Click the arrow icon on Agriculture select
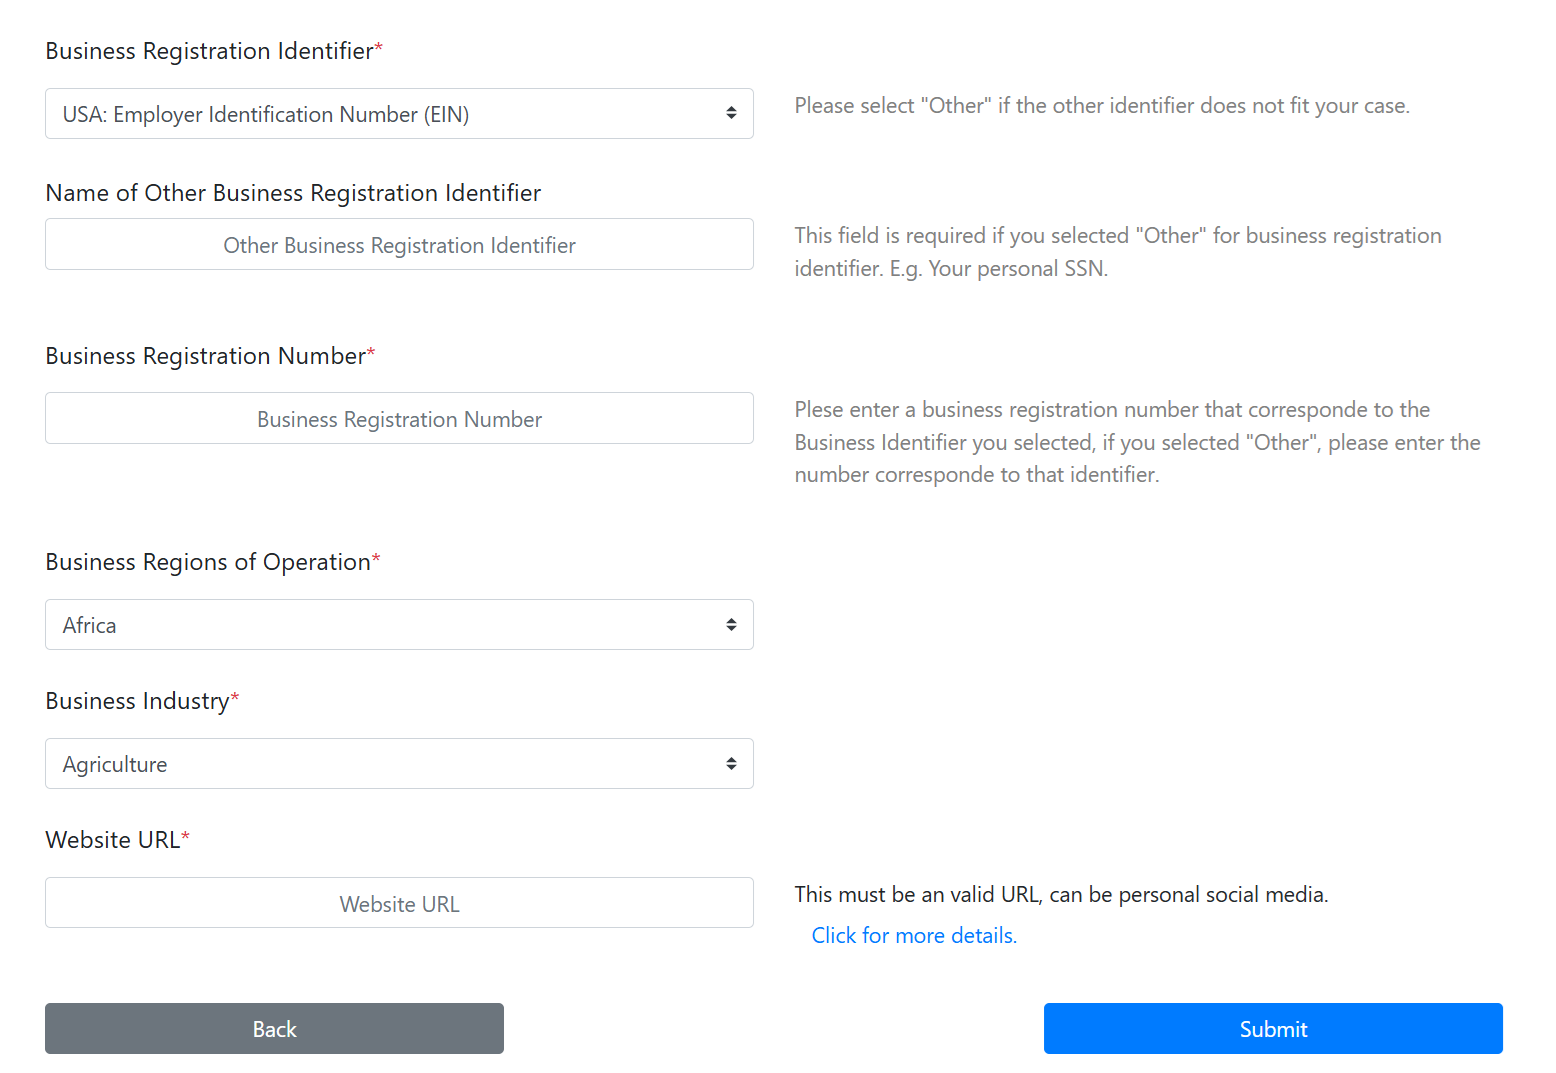 pyautogui.click(x=731, y=764)
